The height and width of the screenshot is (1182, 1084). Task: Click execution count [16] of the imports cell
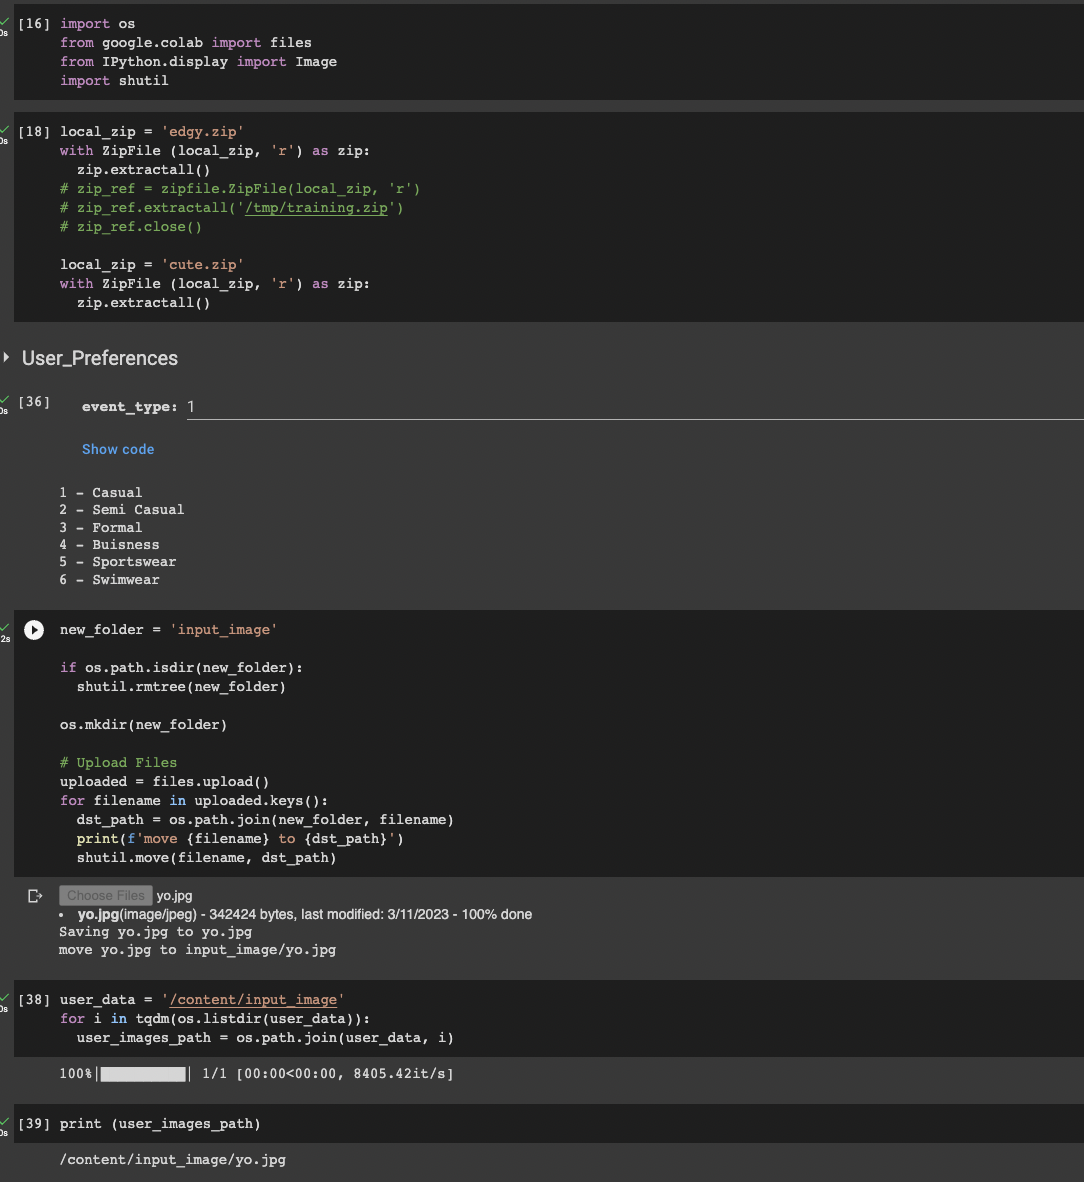[x=34, y=24]
